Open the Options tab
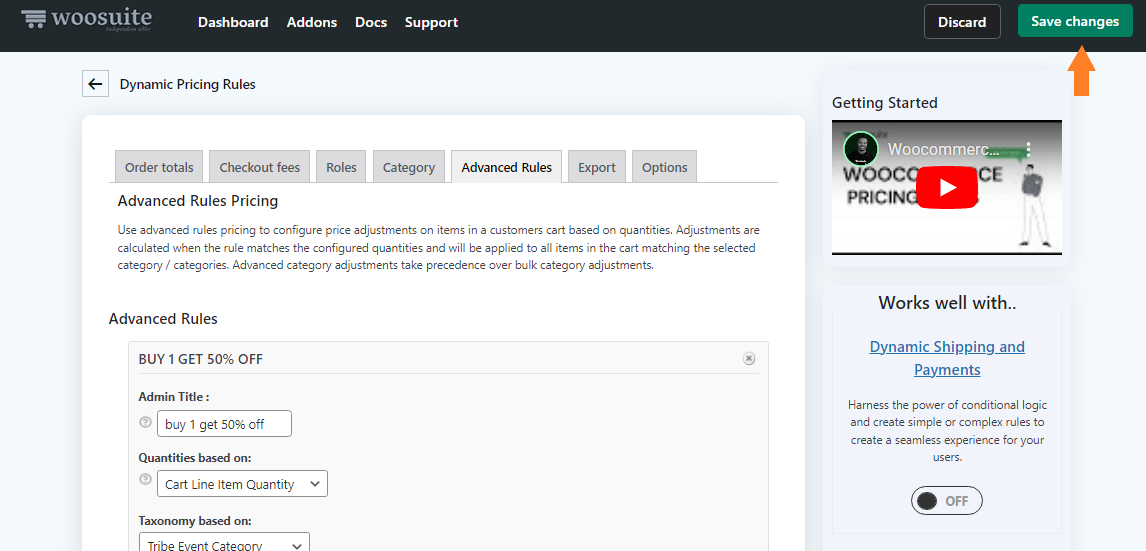This screenshot has height=551, width=1146. click(664, 167)
